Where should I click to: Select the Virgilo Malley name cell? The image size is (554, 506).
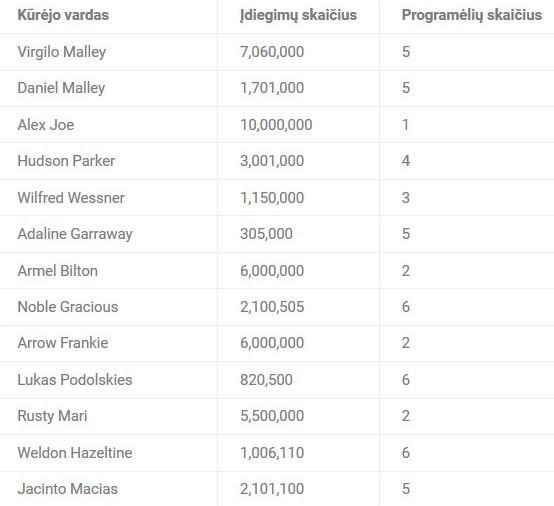point(62,52)
